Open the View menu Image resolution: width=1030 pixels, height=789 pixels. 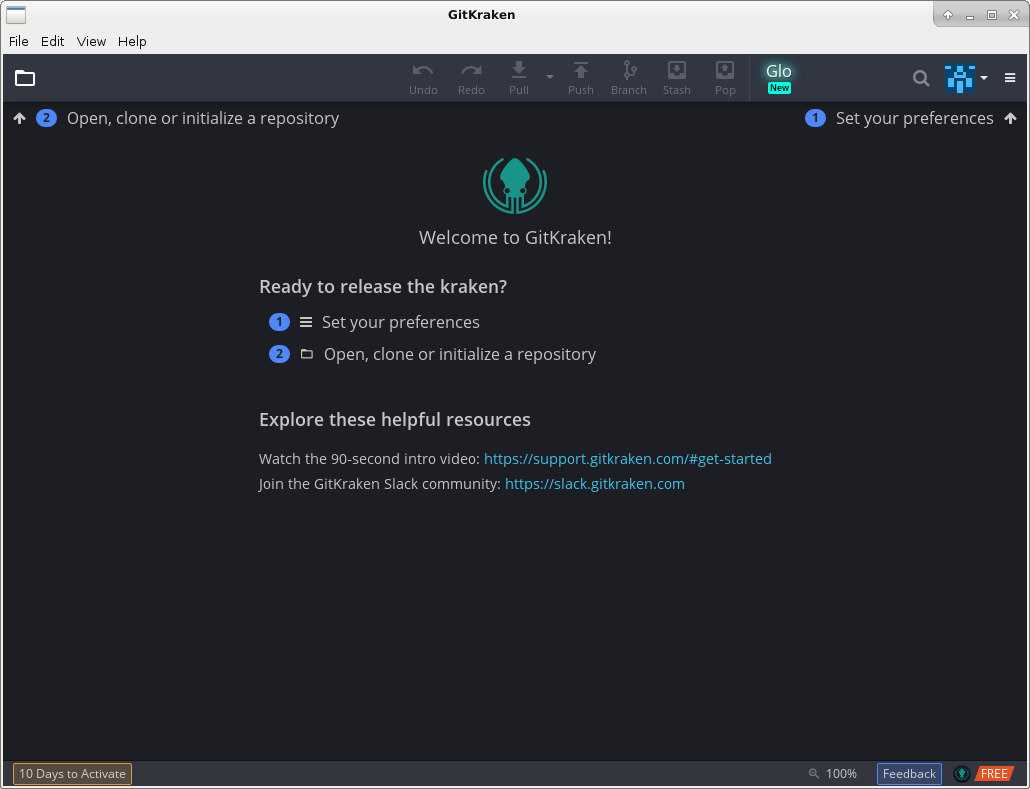point(91,41)
